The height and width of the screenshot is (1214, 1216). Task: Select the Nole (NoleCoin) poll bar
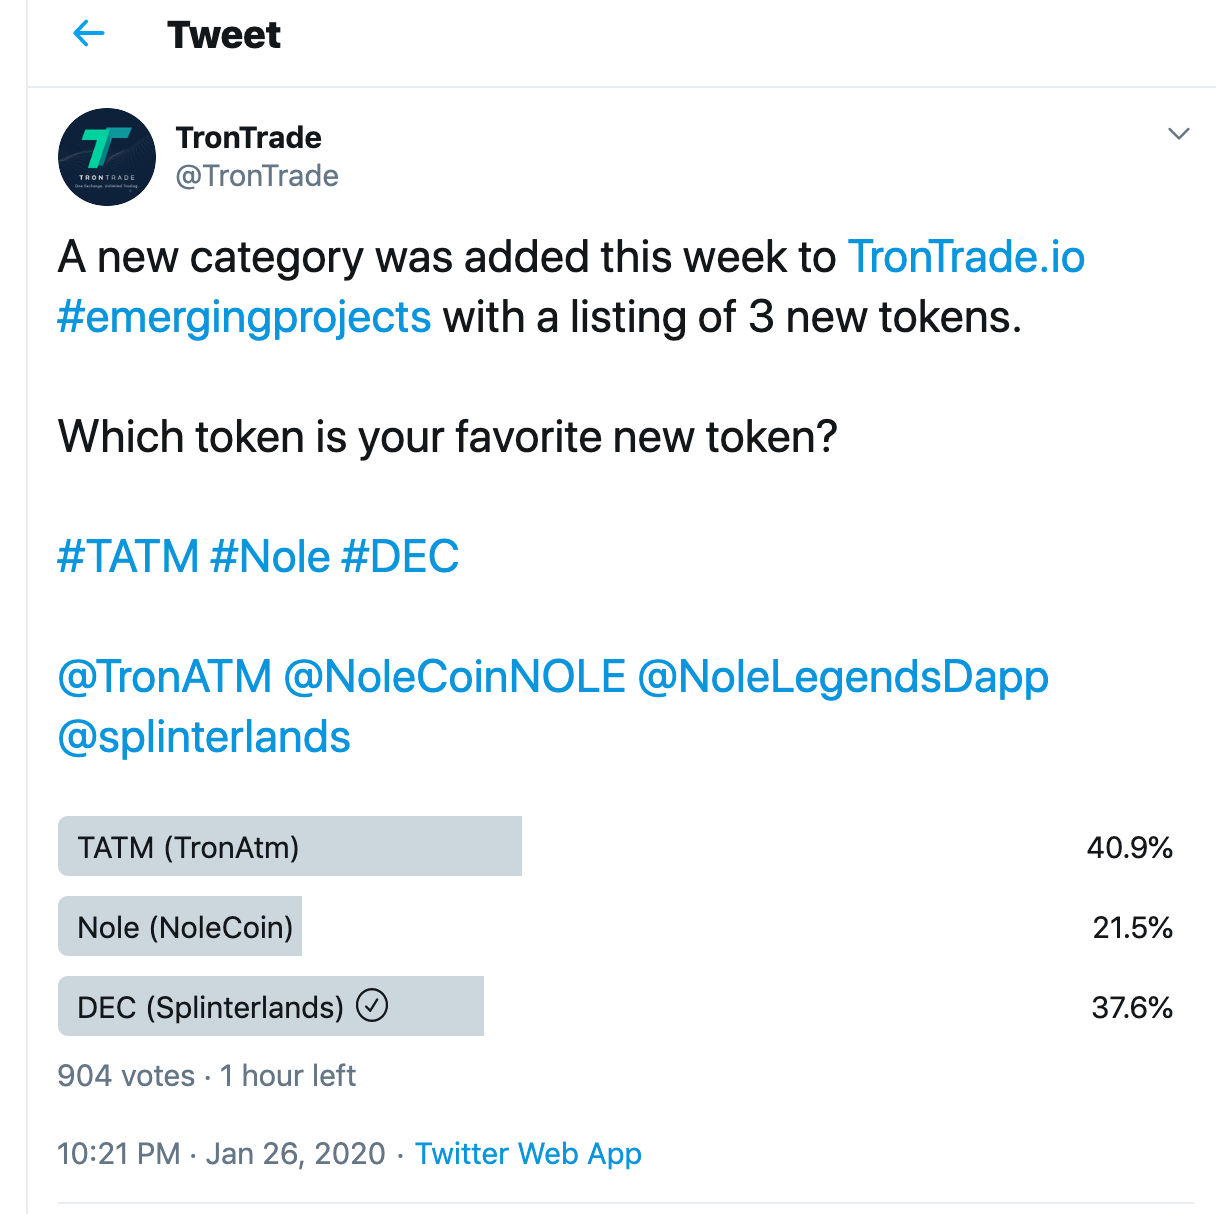click(180, 926)
